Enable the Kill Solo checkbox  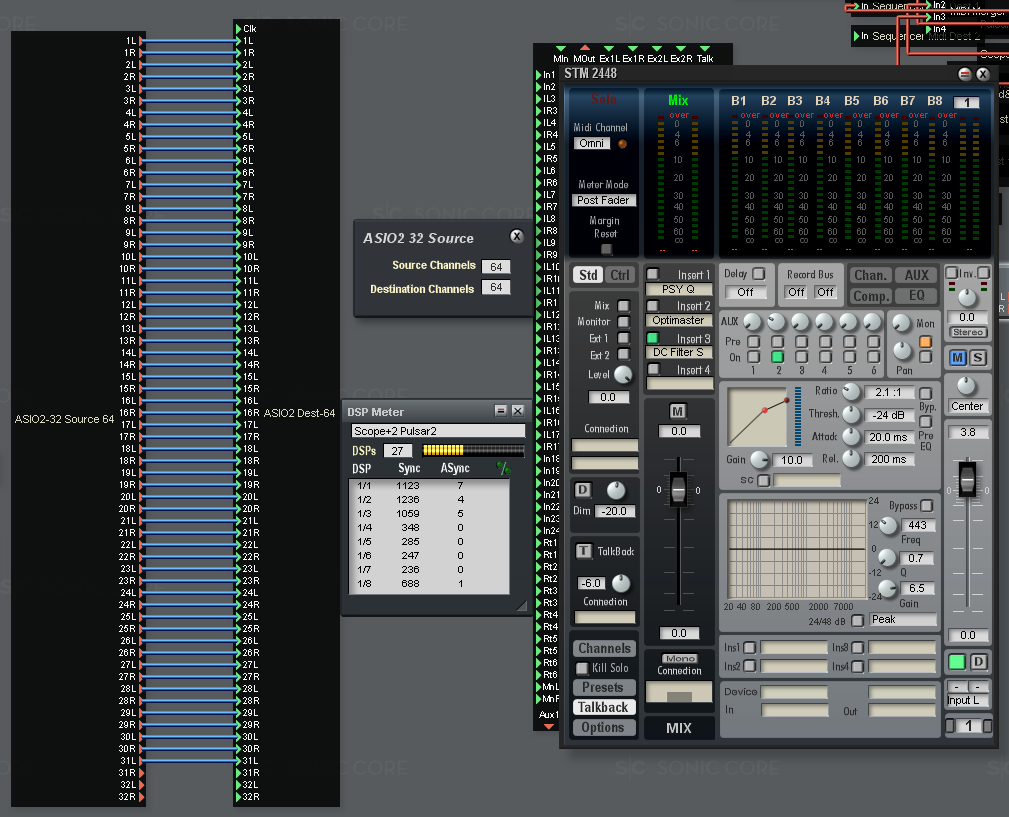[582, 668]
